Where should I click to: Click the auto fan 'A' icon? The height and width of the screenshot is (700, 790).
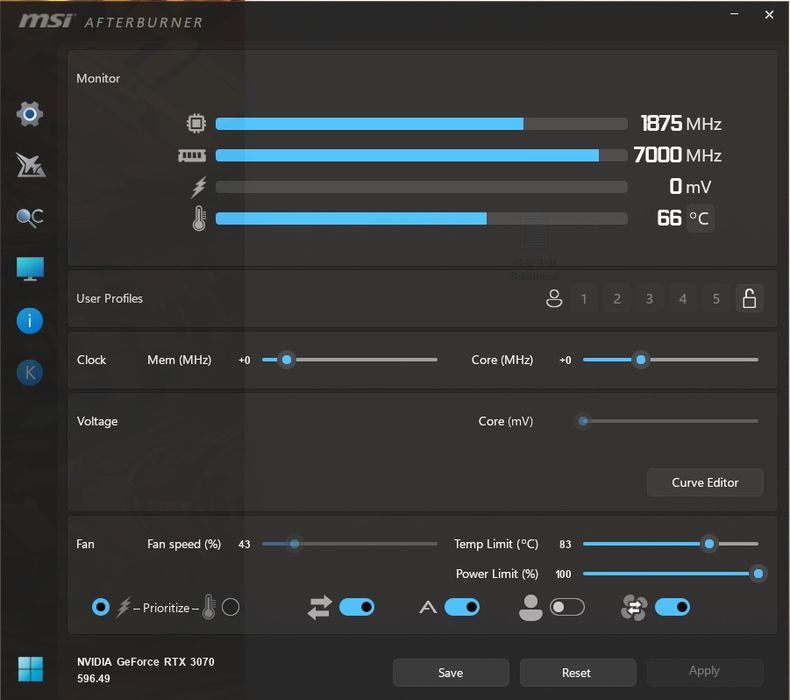click(428, 607)
